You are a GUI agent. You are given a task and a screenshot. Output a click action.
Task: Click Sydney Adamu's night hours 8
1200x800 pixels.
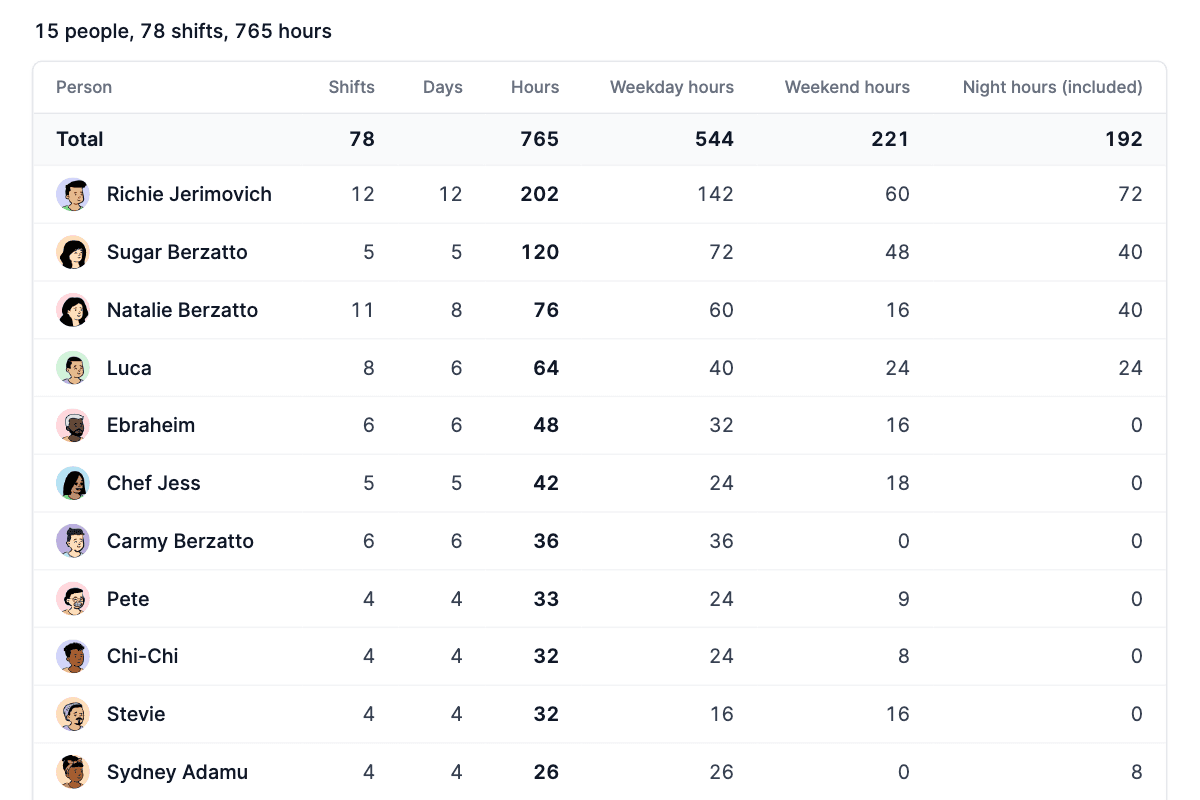[1136, 772]
